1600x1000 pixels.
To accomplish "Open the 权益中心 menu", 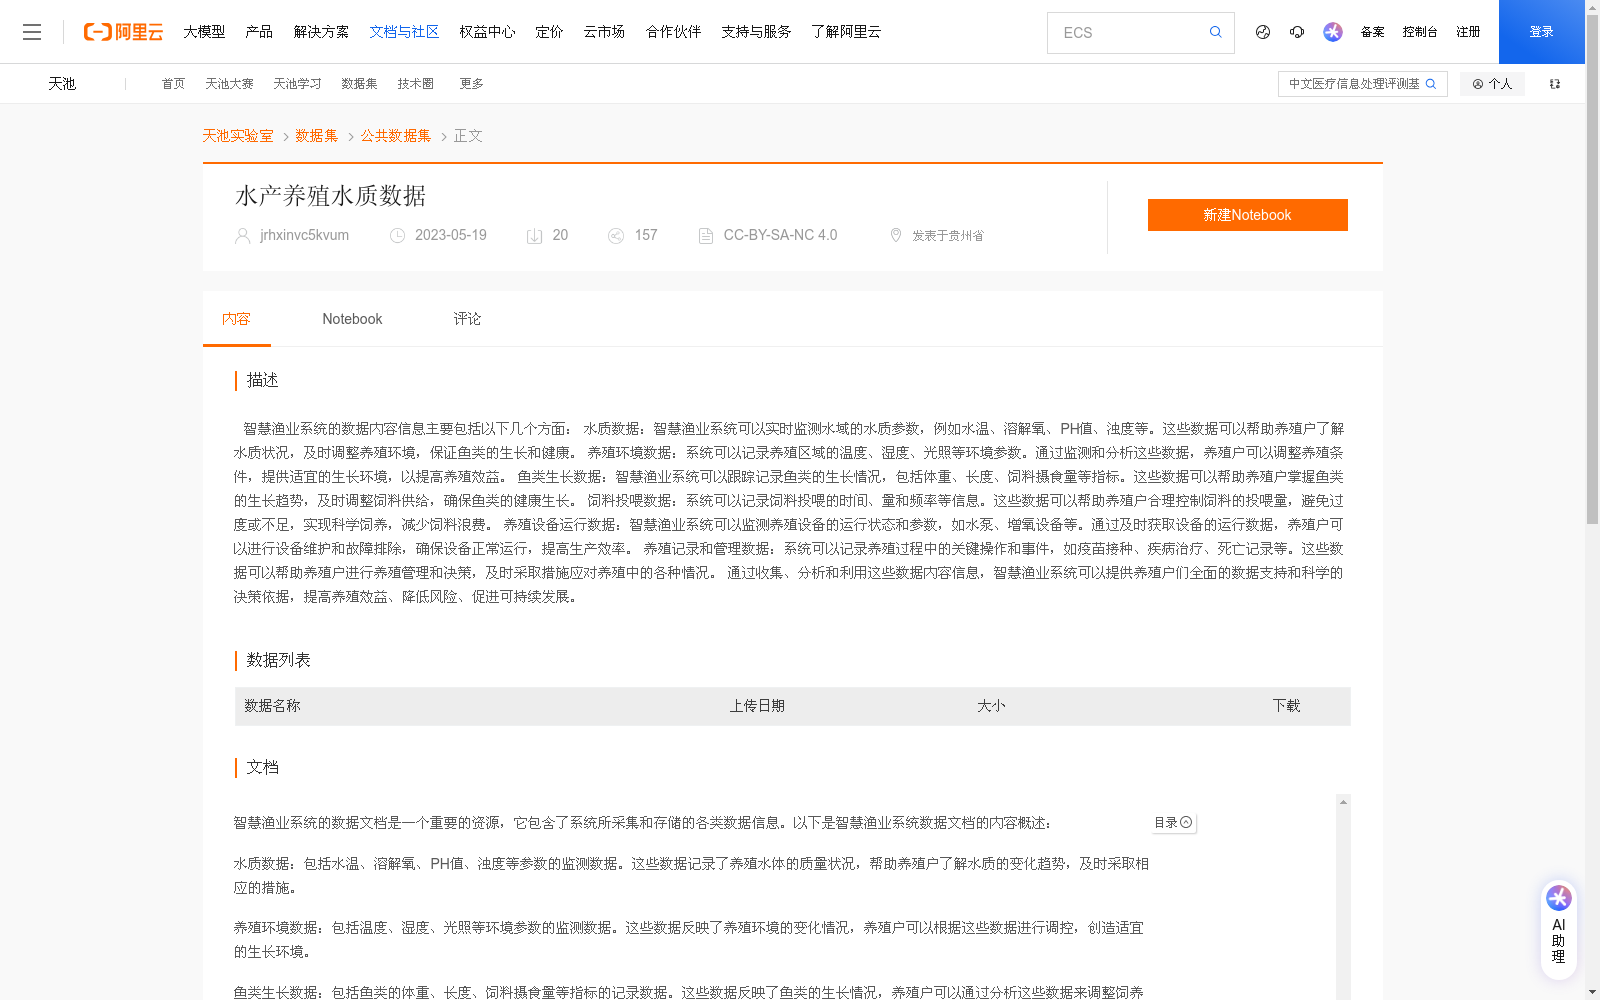I will [487, 32].
